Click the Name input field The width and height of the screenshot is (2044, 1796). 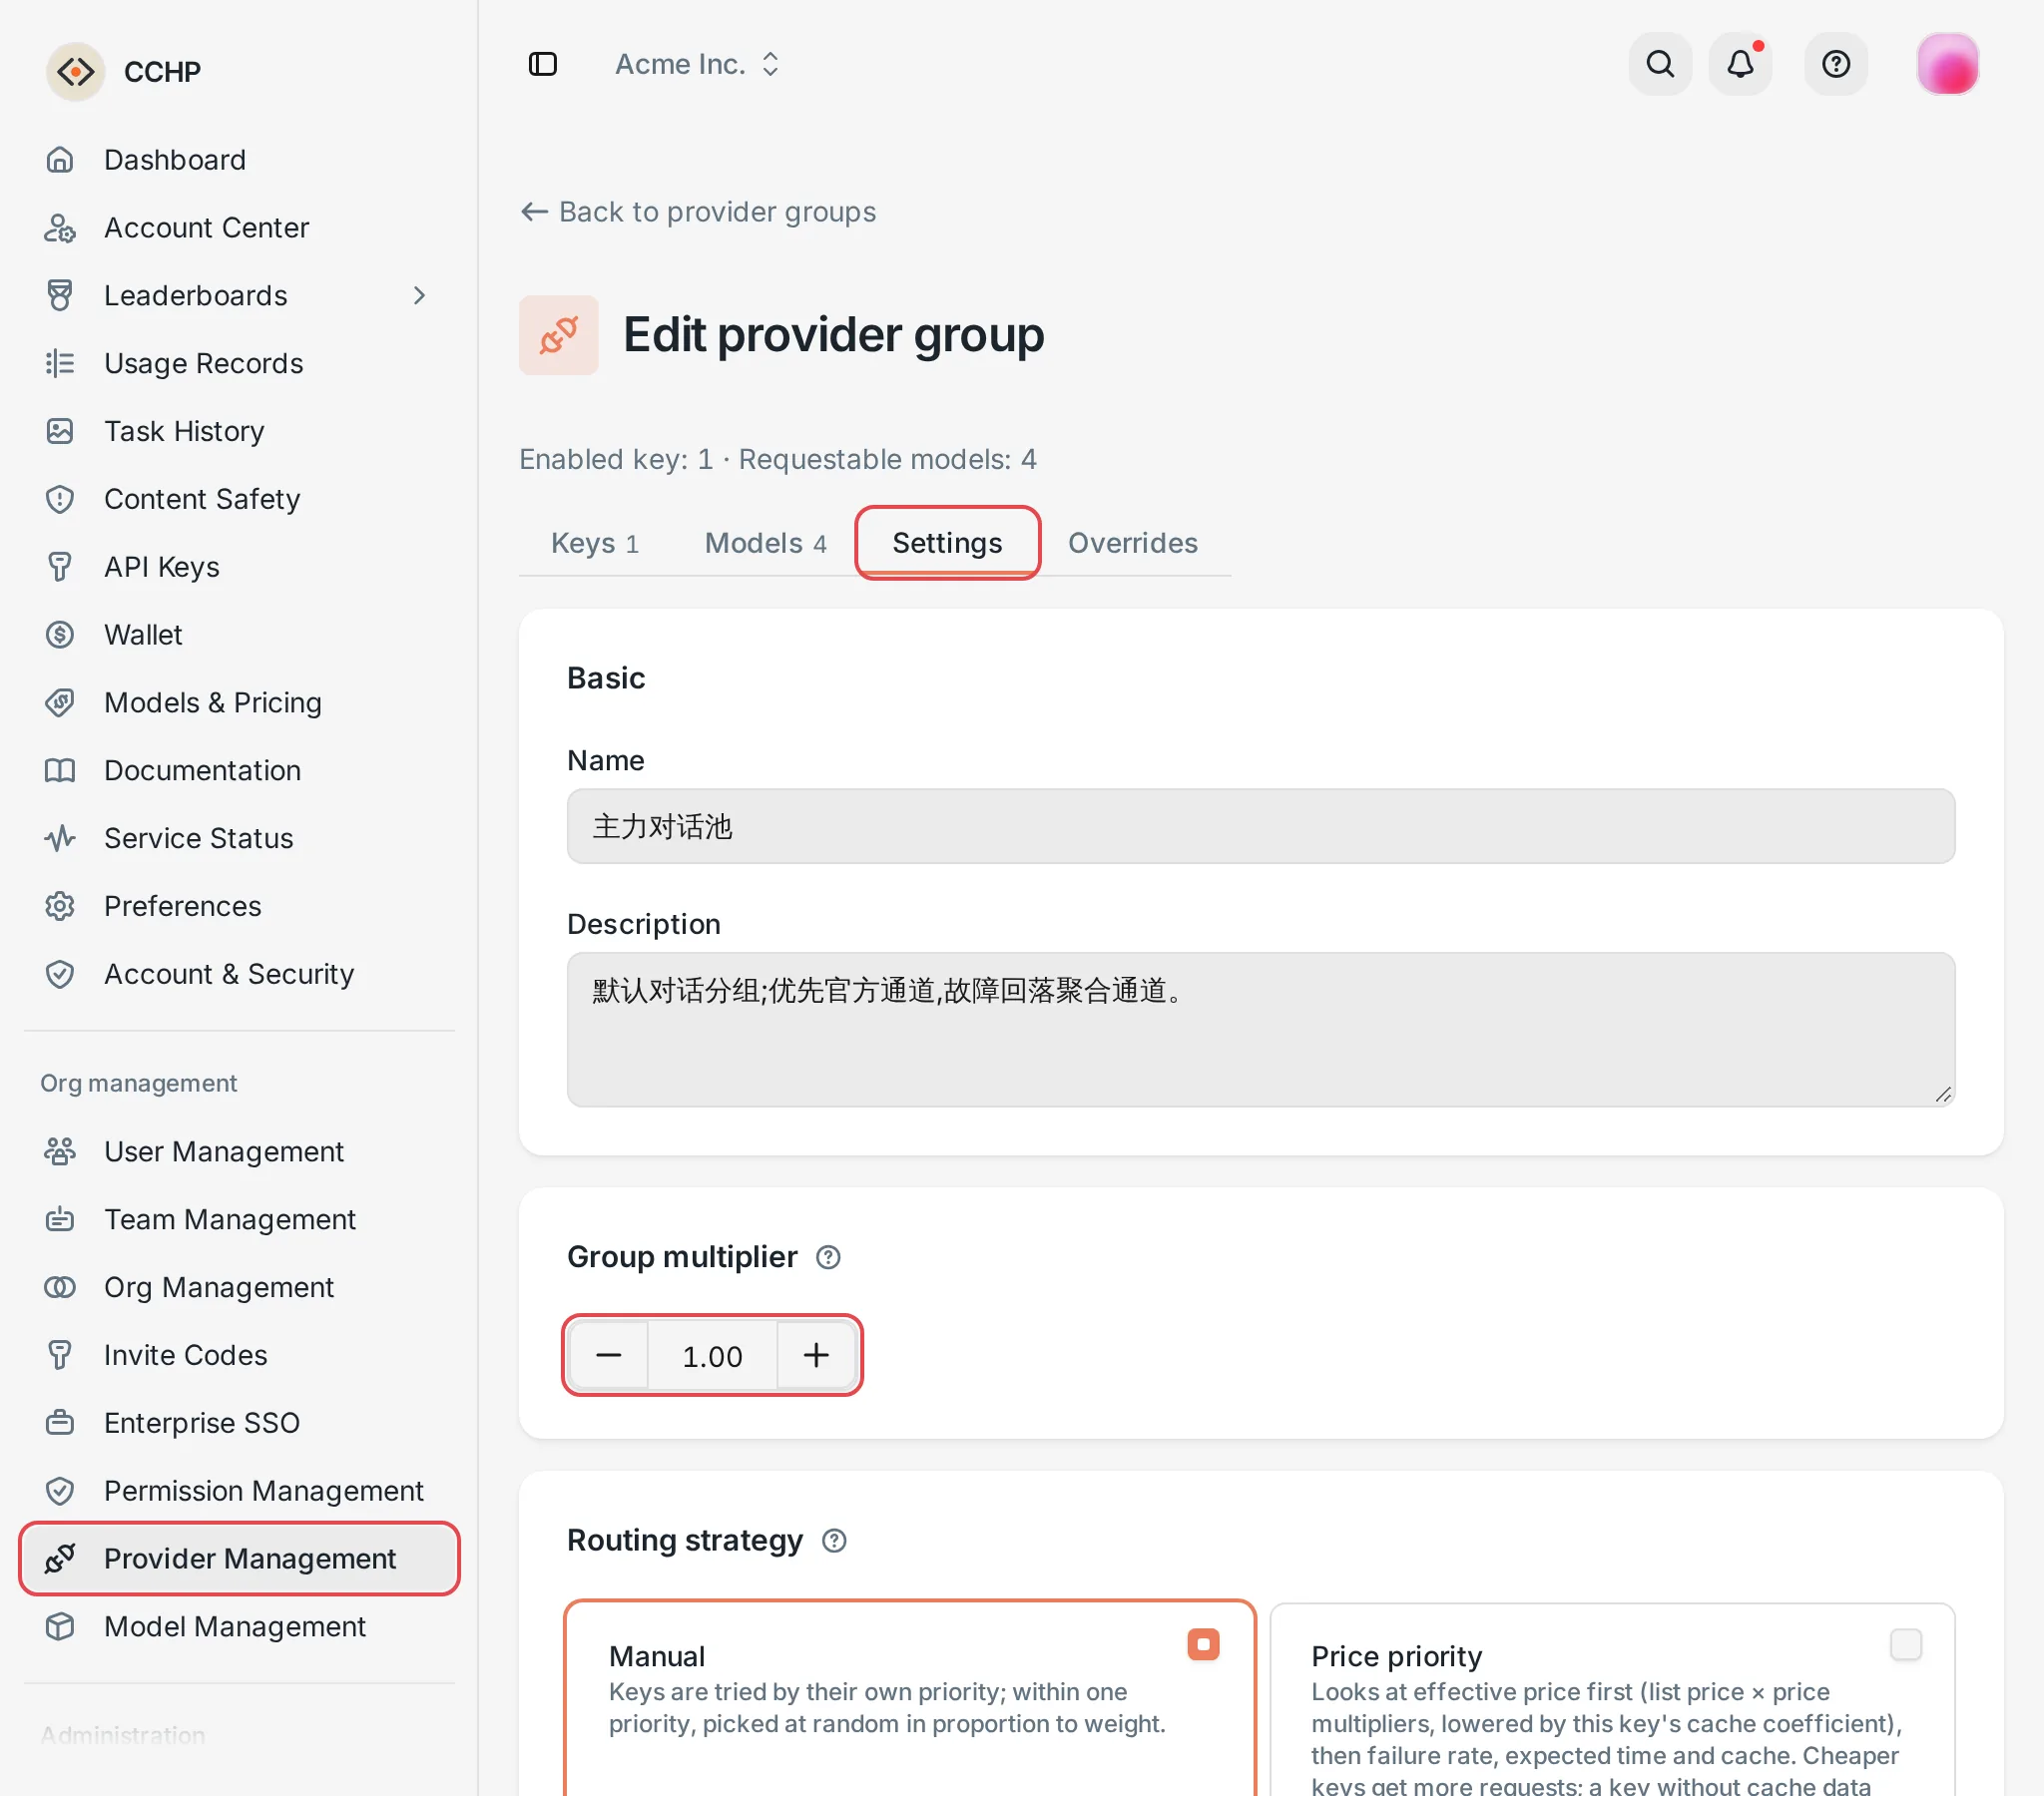click(x=1260, y=827)
